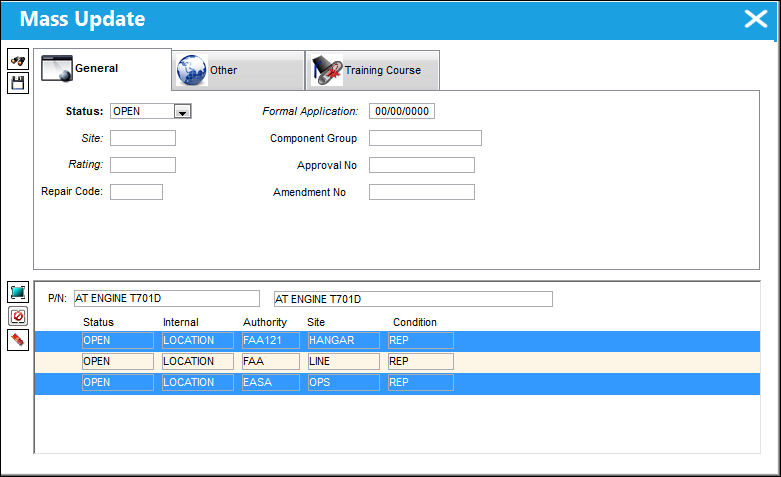Click the select all rows icon
This screenshot has height=477, width=781.
(18, 292)
